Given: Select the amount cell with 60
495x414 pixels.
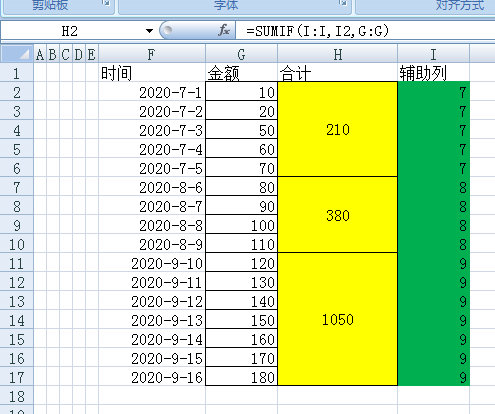Looking at the screenshot, I should tap(241, 148).
